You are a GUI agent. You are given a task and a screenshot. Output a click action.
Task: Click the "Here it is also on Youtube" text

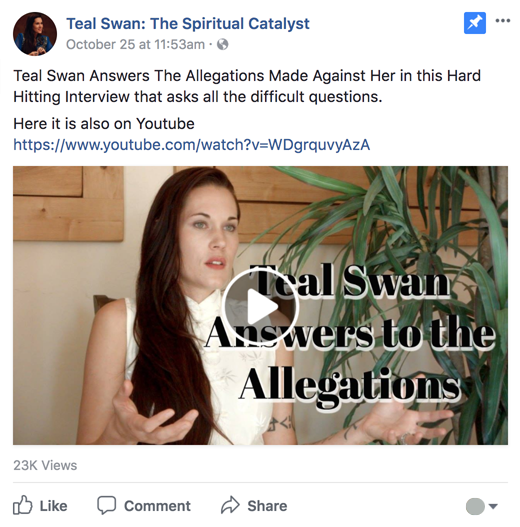(x=104, y=124)
